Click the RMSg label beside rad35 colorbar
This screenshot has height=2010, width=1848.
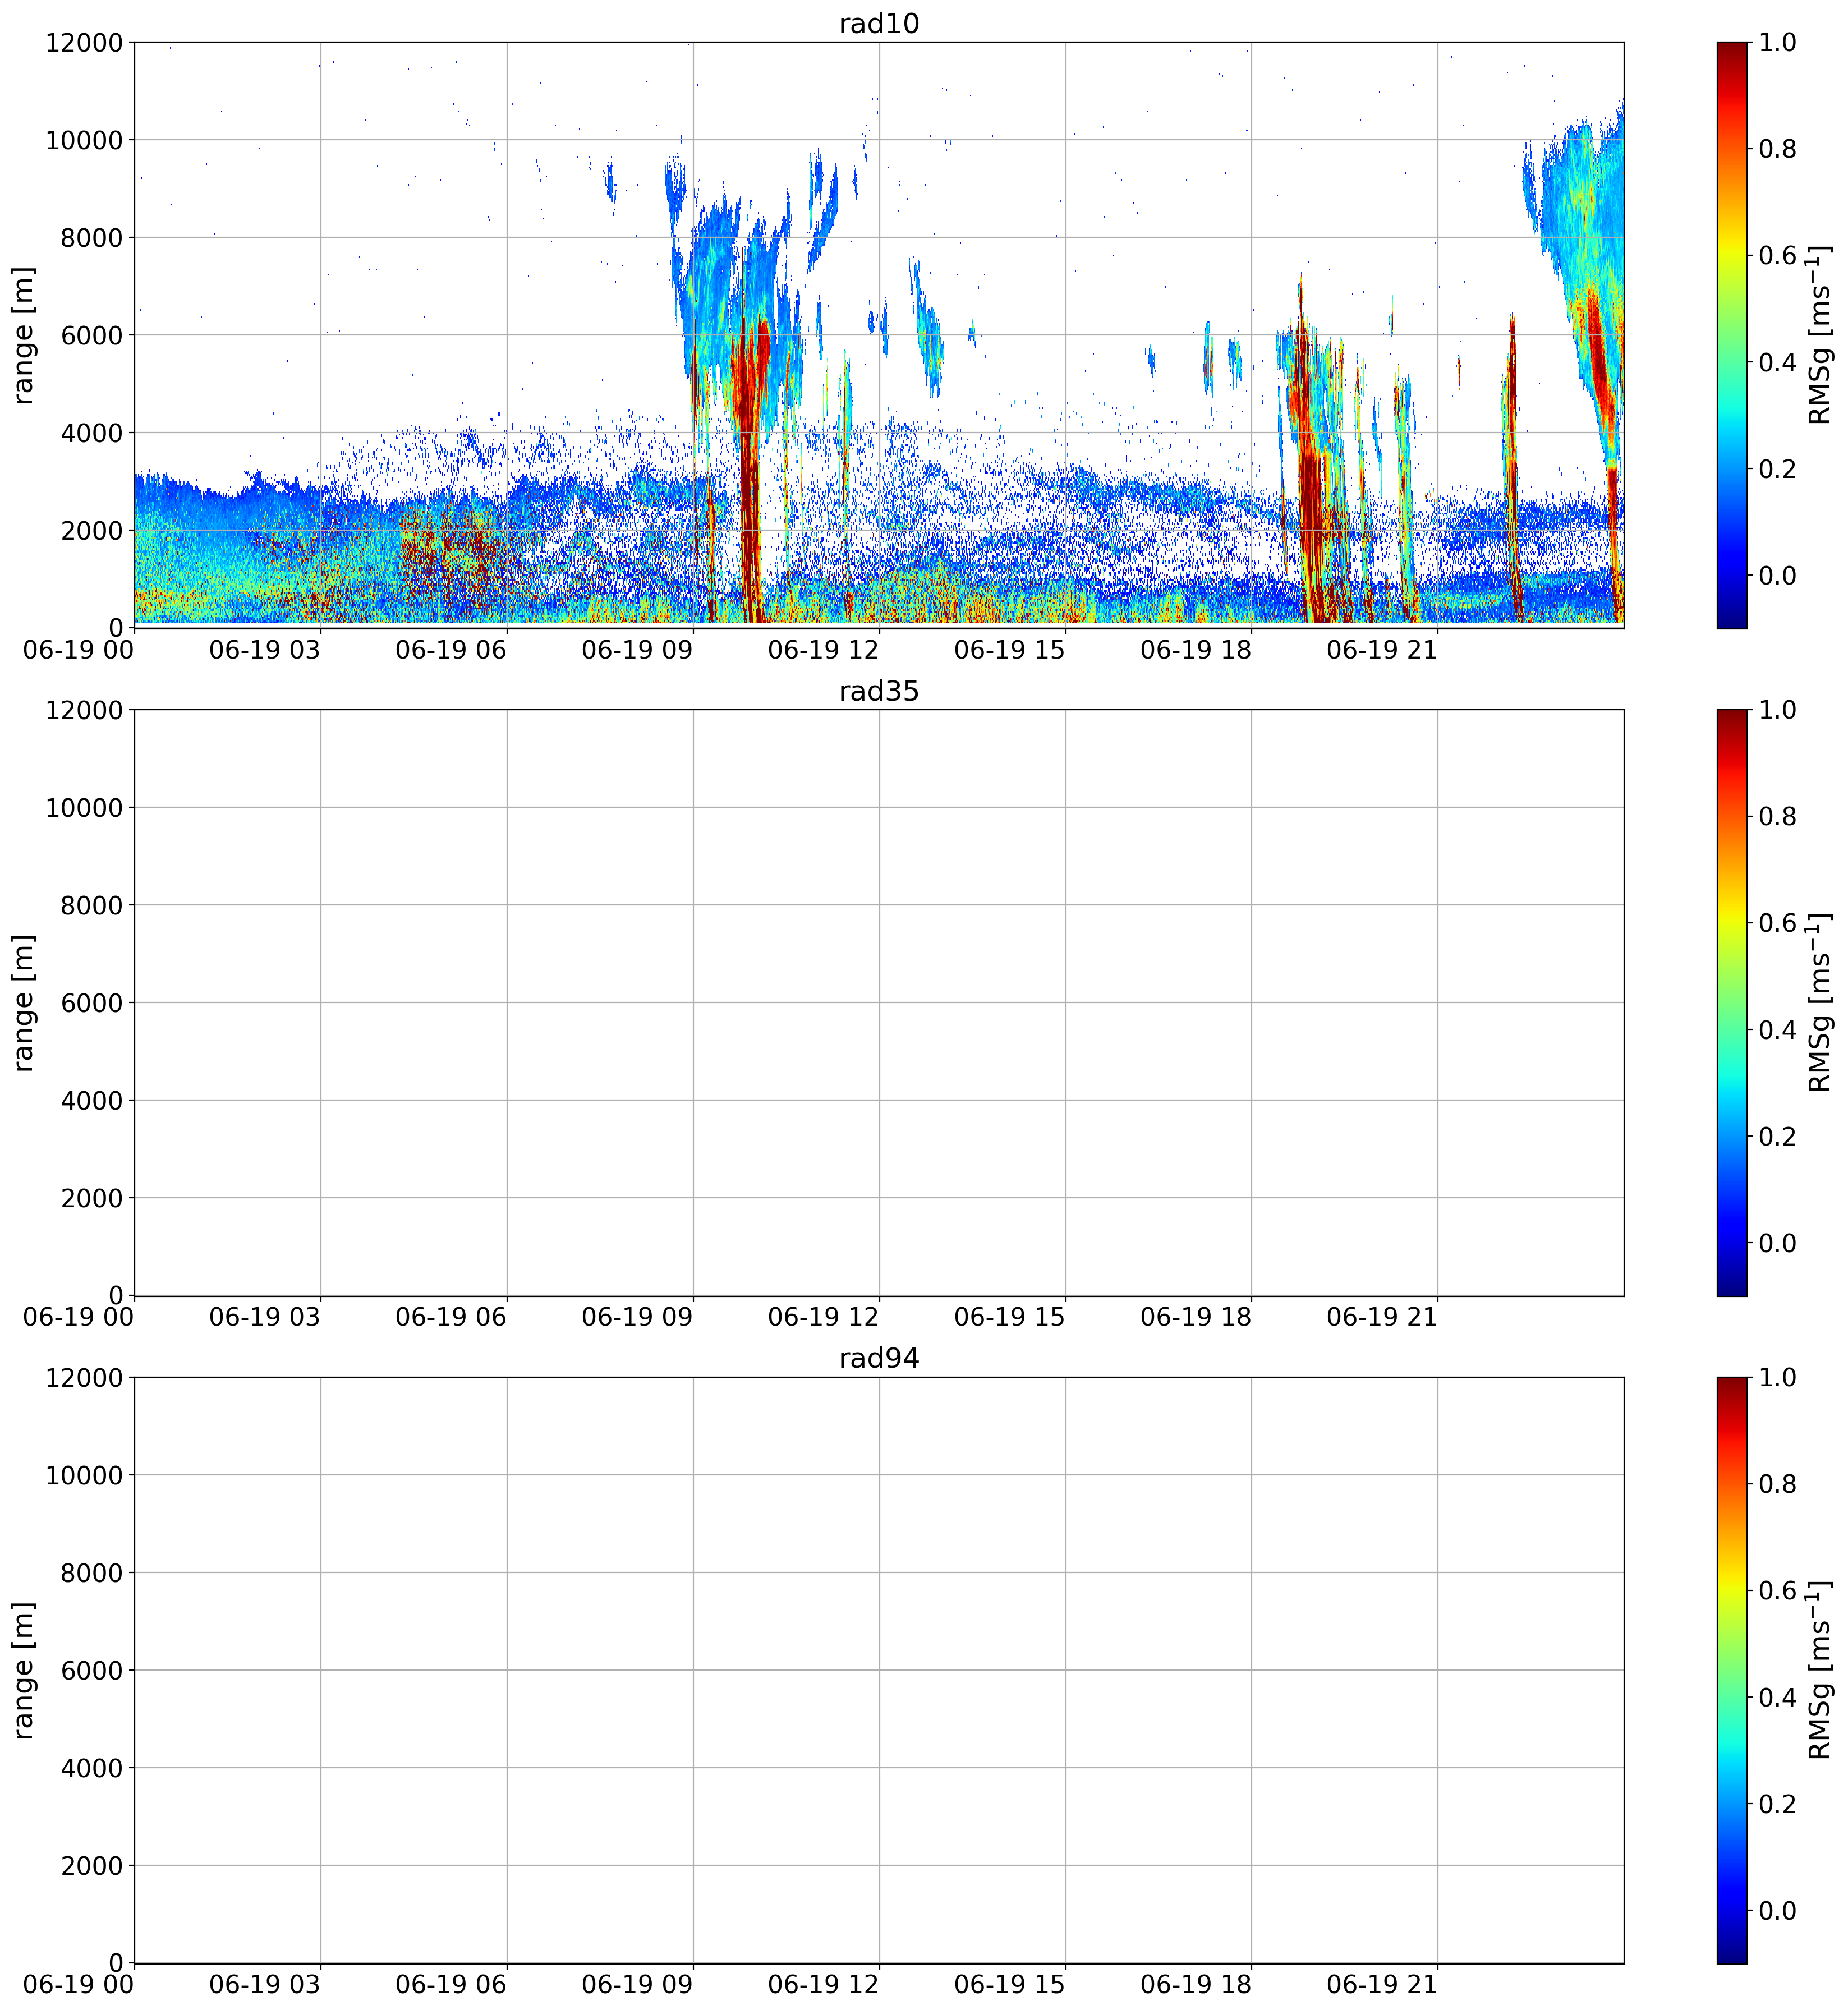tap(1820, 1003)
